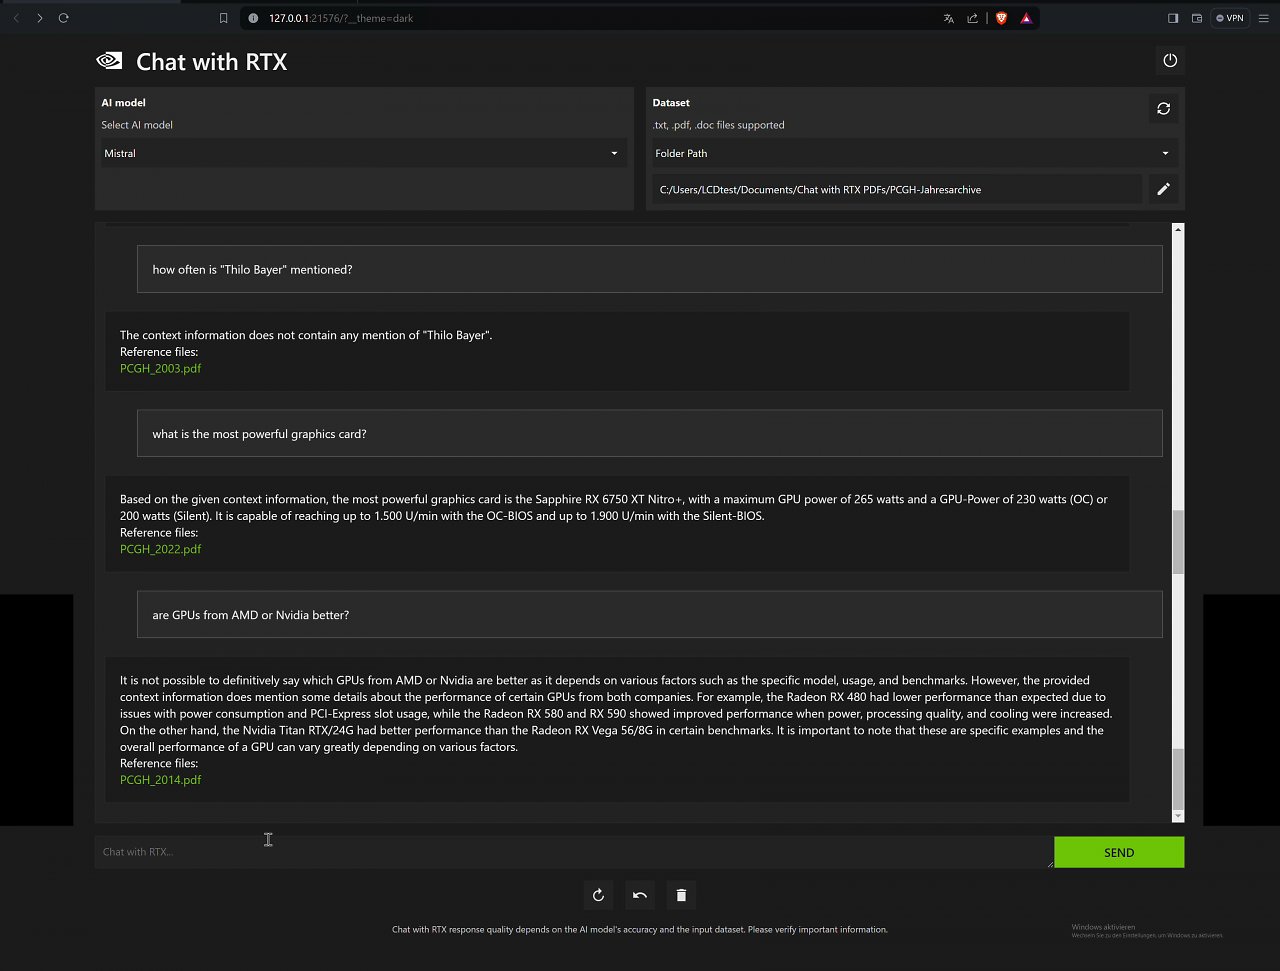Click the response quality disclaimer text
Image resolution: width=1280 pixels, height=971 pixels.
pyautogui.click(x=640, y=929)
